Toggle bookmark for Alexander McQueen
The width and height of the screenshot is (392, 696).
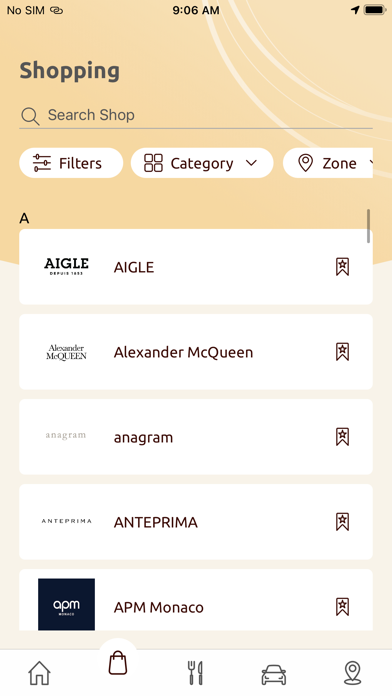[342, 352]
